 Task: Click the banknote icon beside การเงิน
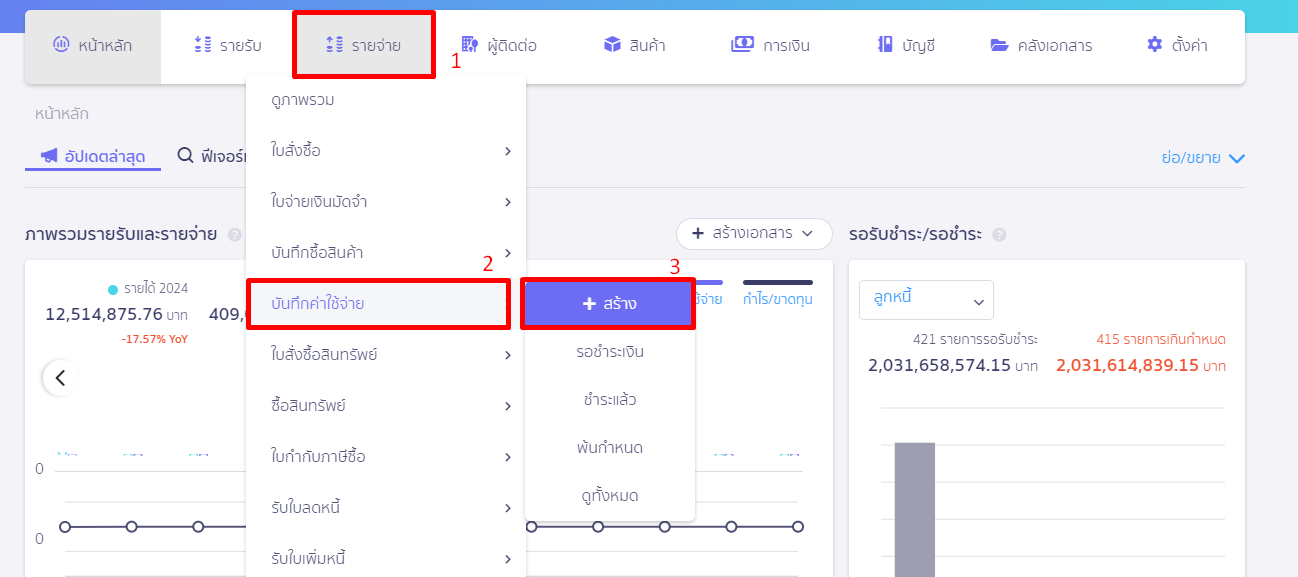tap(742, 45)
